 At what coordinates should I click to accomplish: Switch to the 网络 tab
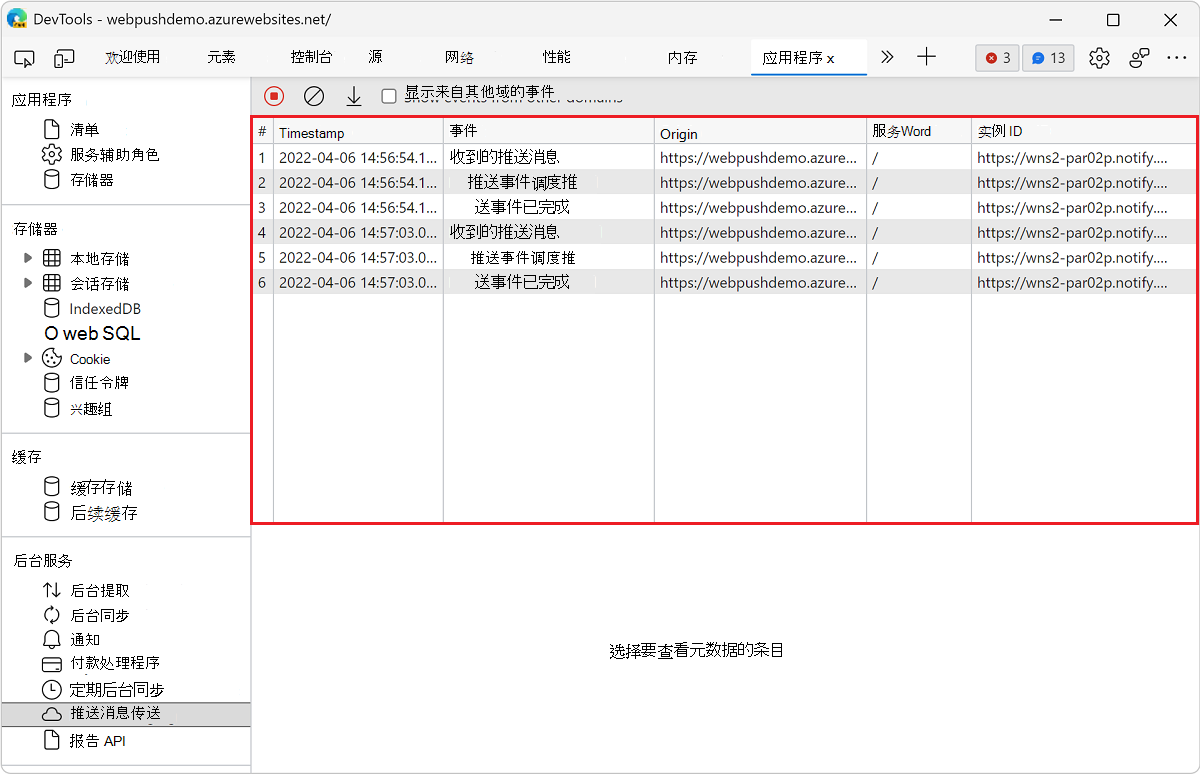pos(459,58)
